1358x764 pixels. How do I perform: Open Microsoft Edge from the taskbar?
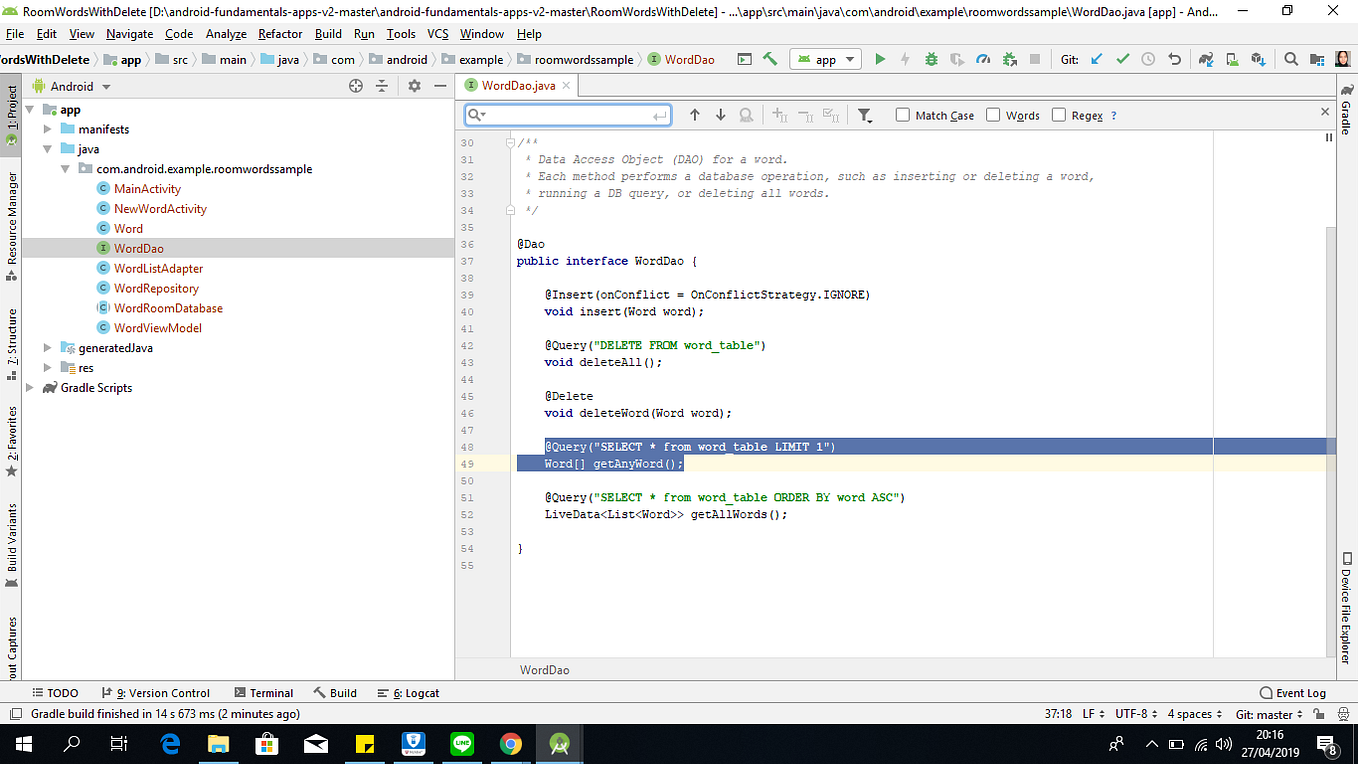click(170, 744)
